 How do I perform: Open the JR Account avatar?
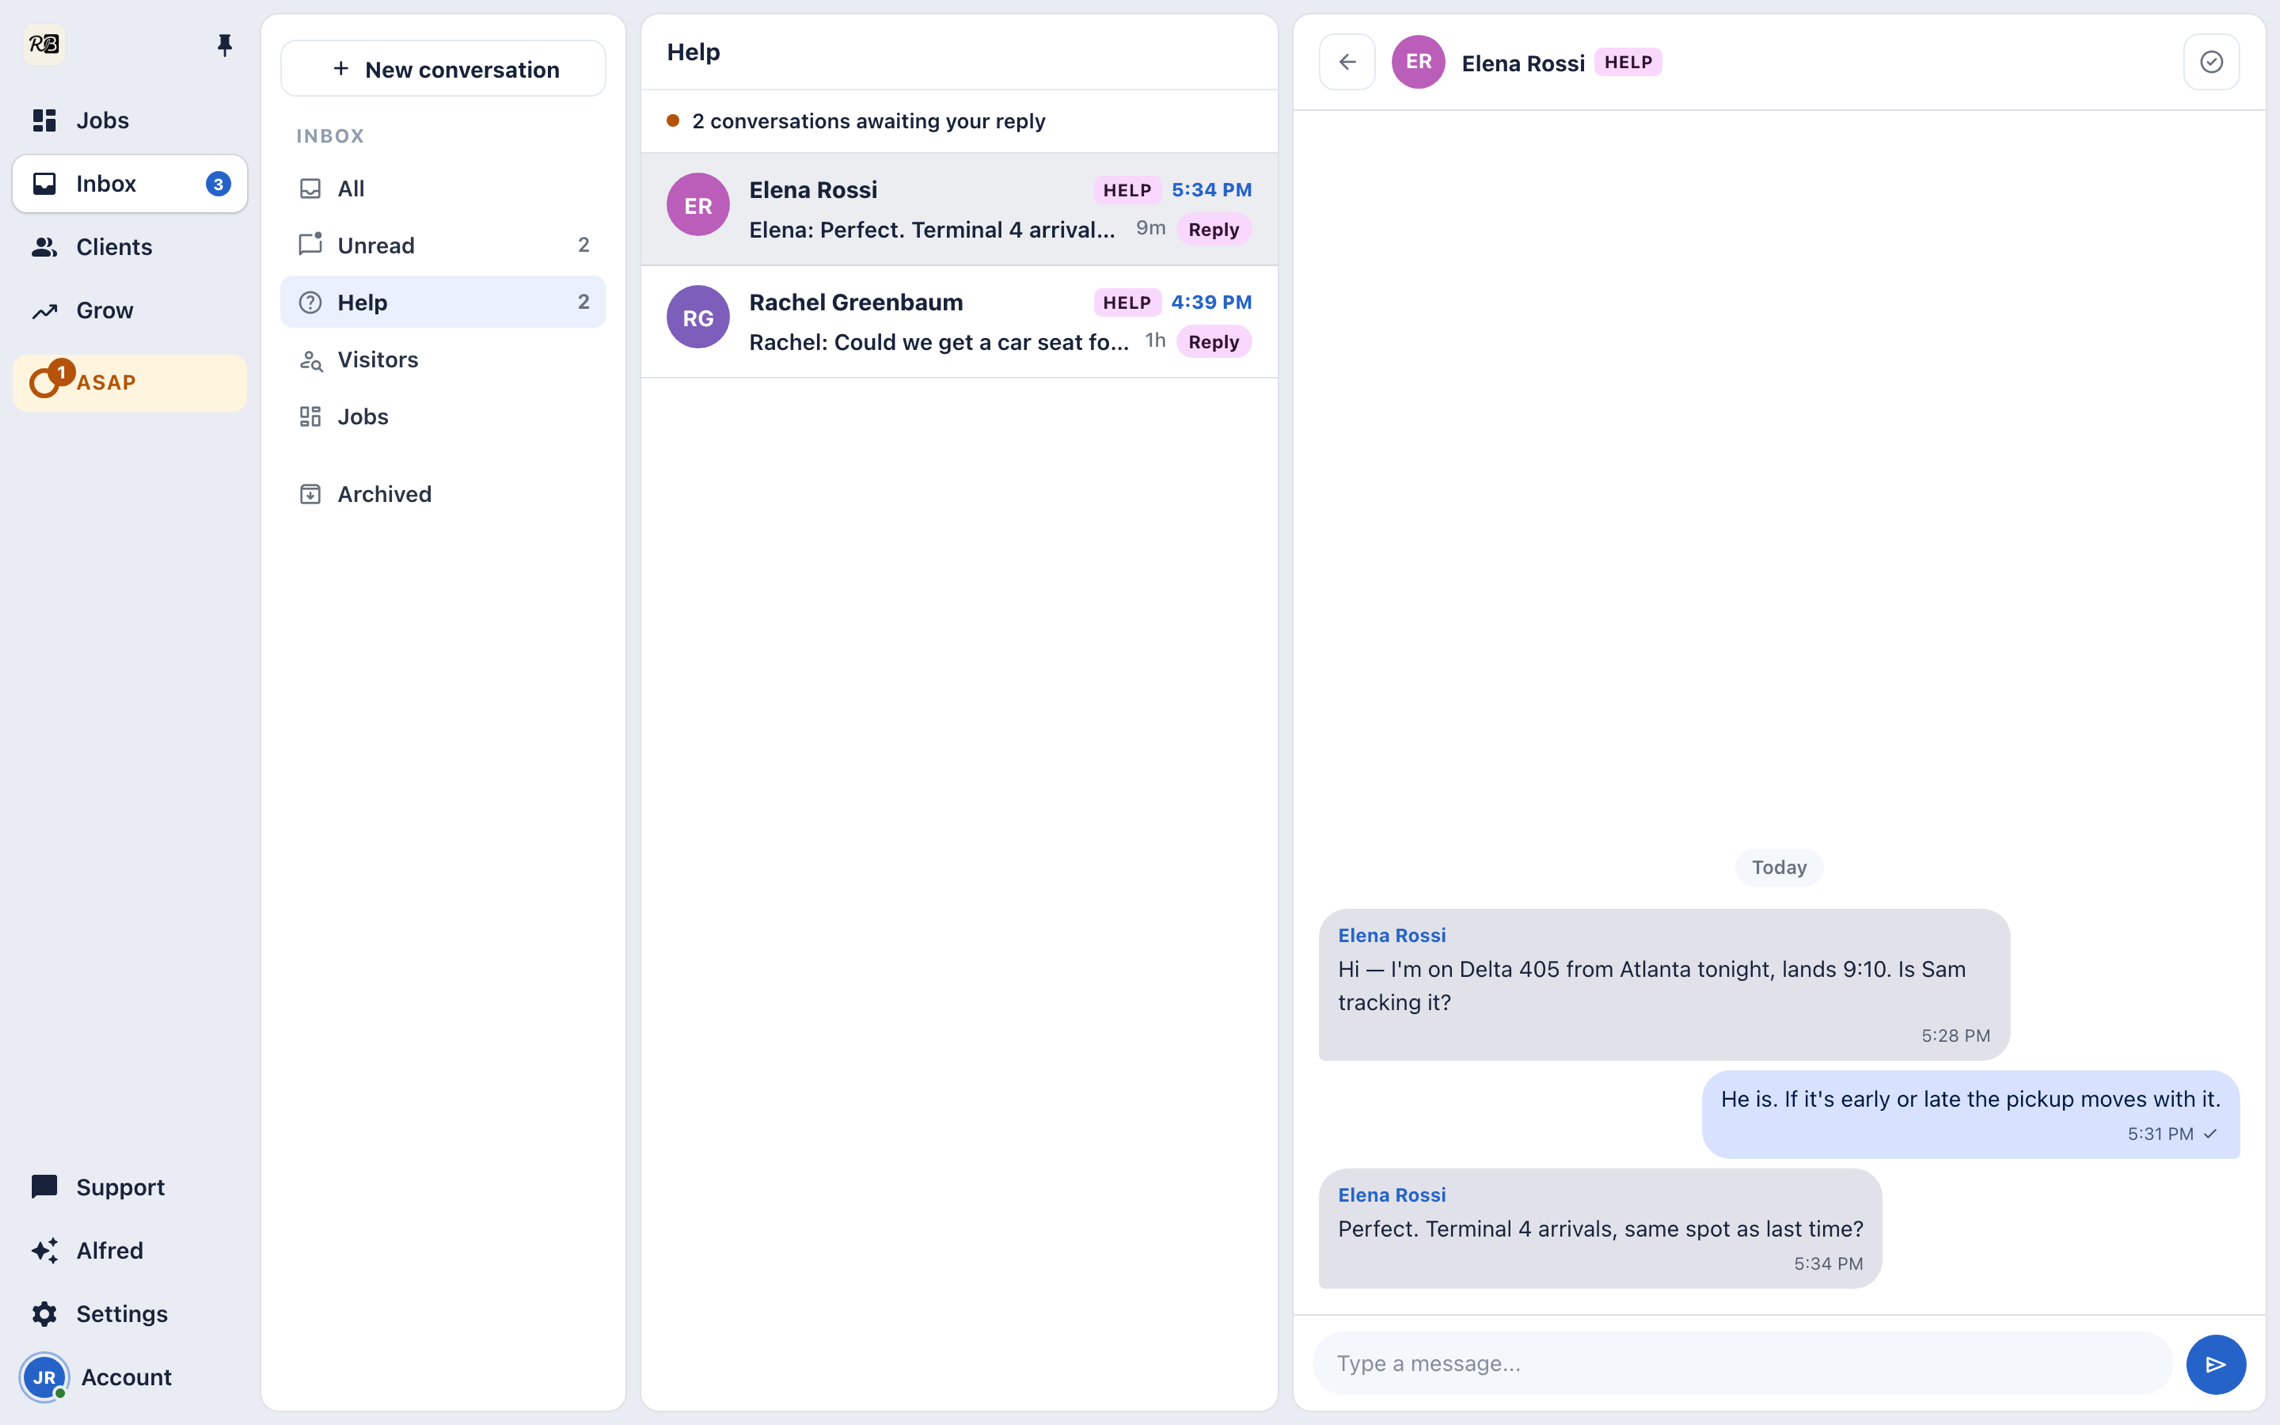[x=45, y=1378]
